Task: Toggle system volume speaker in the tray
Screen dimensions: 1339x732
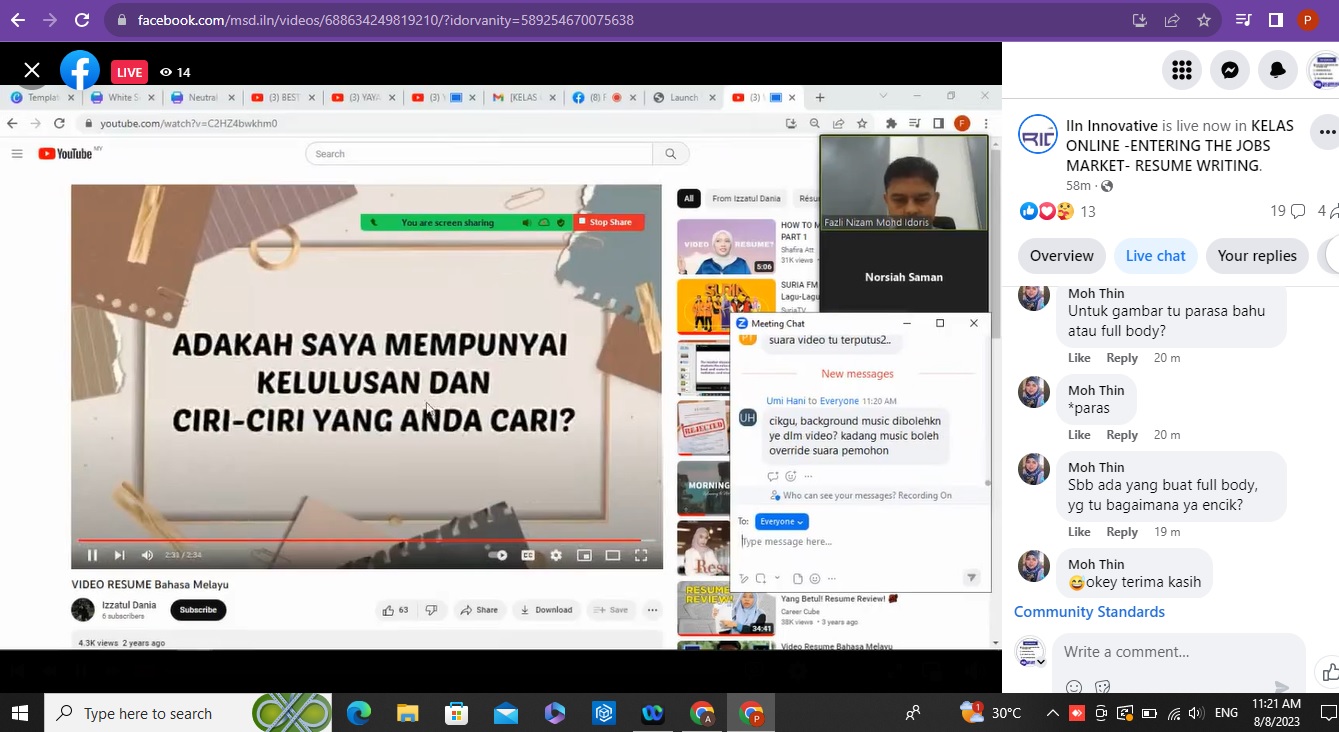Action: click(1197, 713)
